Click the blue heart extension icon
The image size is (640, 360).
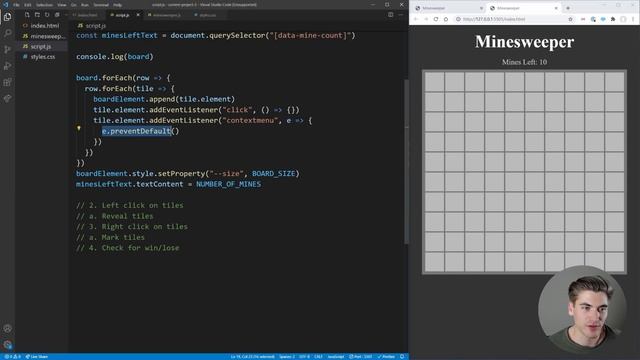pyautogui.click(x=603, y=19)
